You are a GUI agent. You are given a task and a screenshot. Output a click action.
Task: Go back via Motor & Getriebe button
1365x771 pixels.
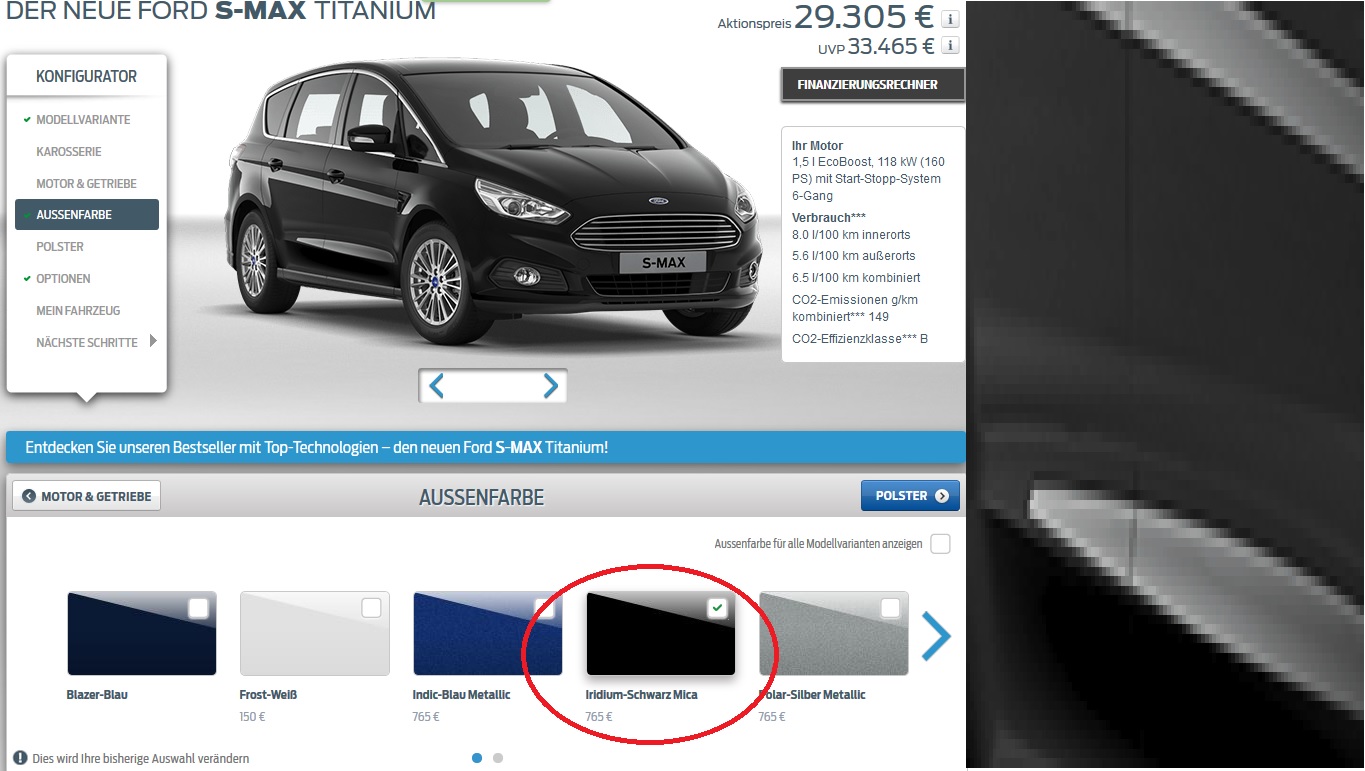pos(86,496)
